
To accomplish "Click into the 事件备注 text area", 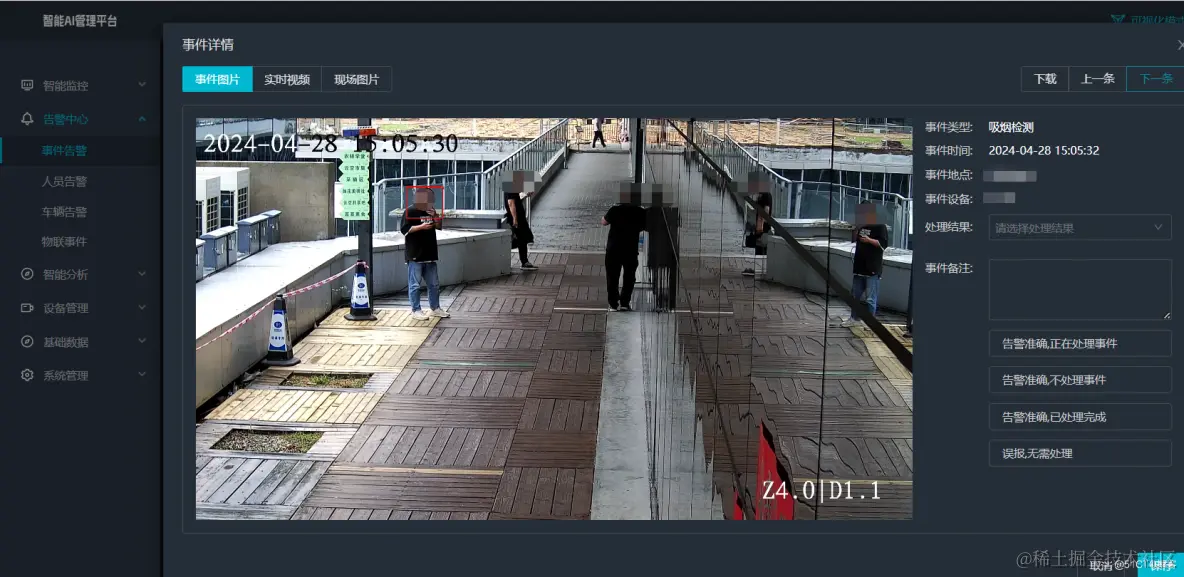I will 1080,290.
